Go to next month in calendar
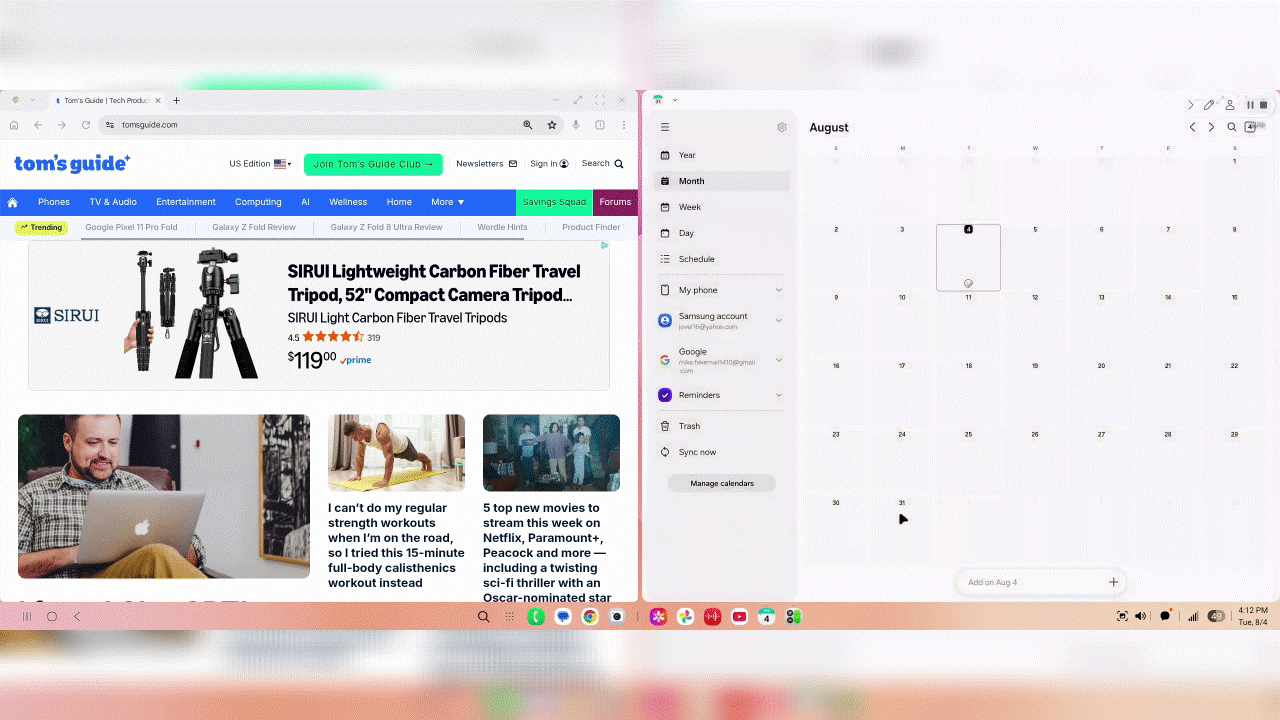1280x720 pixels. pyautogui.click(x=1211, y=127)
